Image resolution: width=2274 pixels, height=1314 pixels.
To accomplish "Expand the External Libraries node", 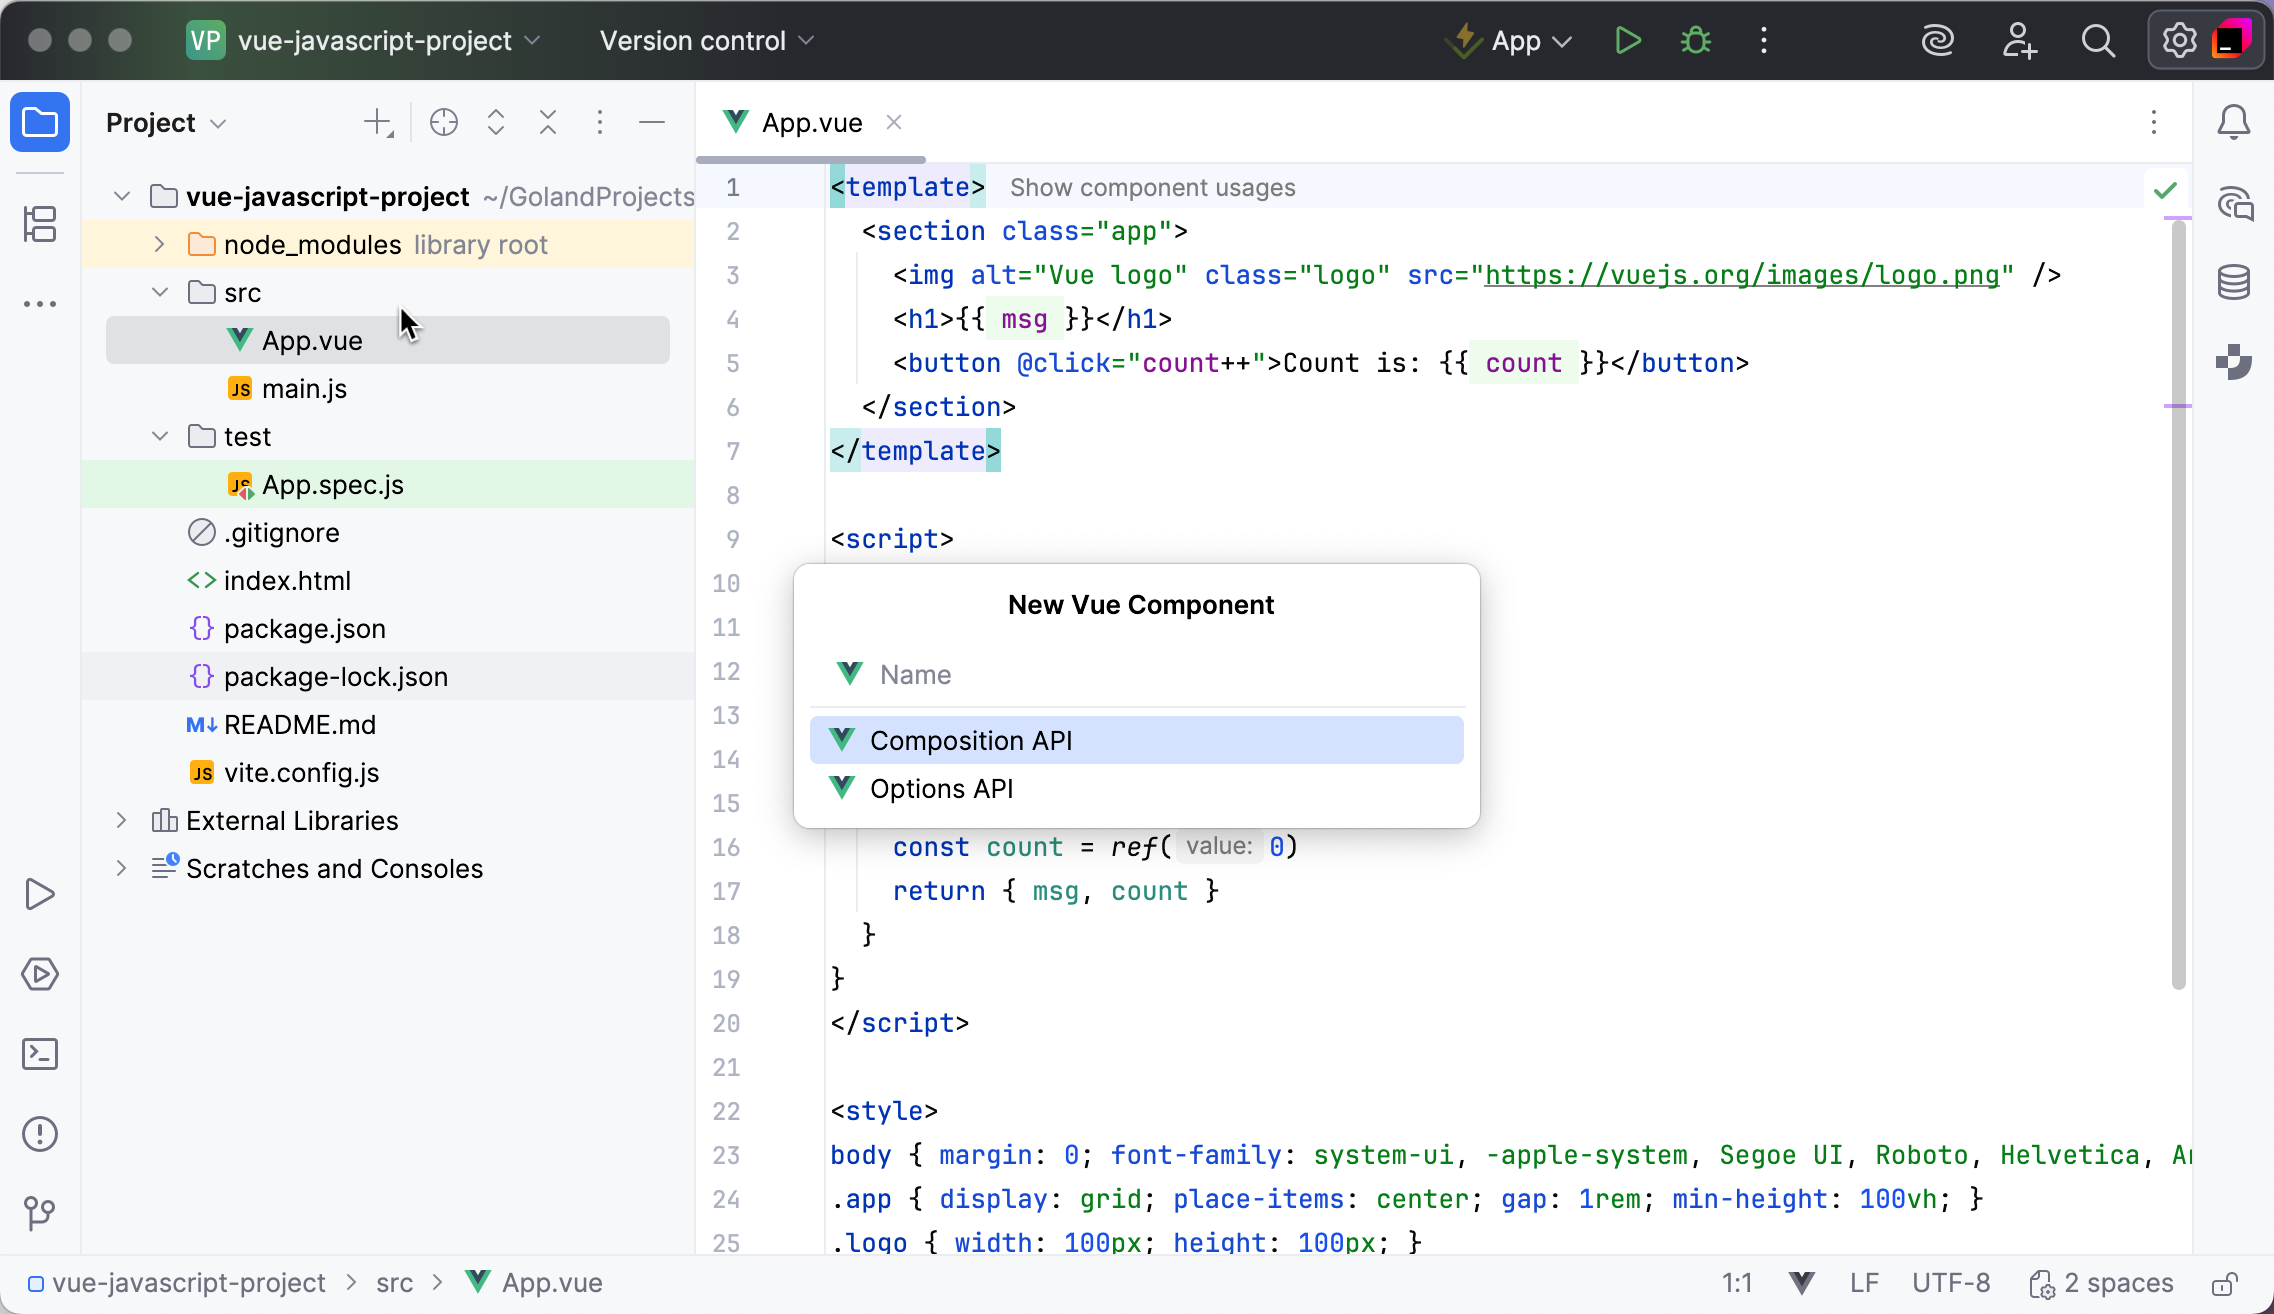I will point(121,820).
